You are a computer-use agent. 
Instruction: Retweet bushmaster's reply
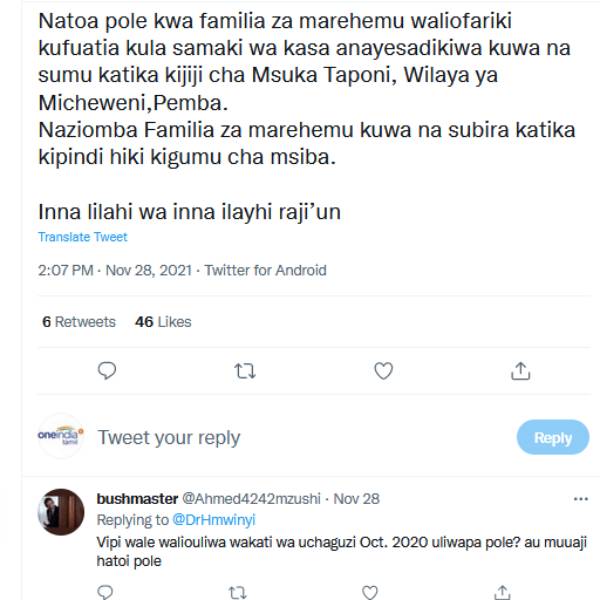point(237,592)
